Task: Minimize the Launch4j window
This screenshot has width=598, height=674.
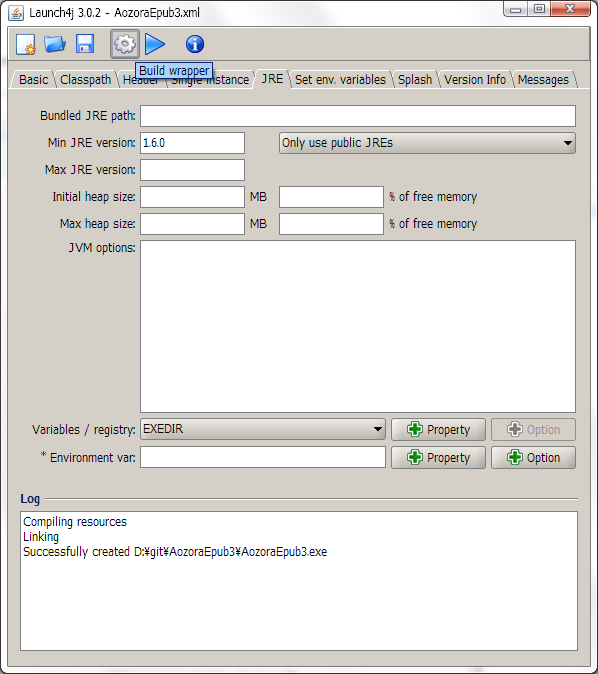Action: 517,9
